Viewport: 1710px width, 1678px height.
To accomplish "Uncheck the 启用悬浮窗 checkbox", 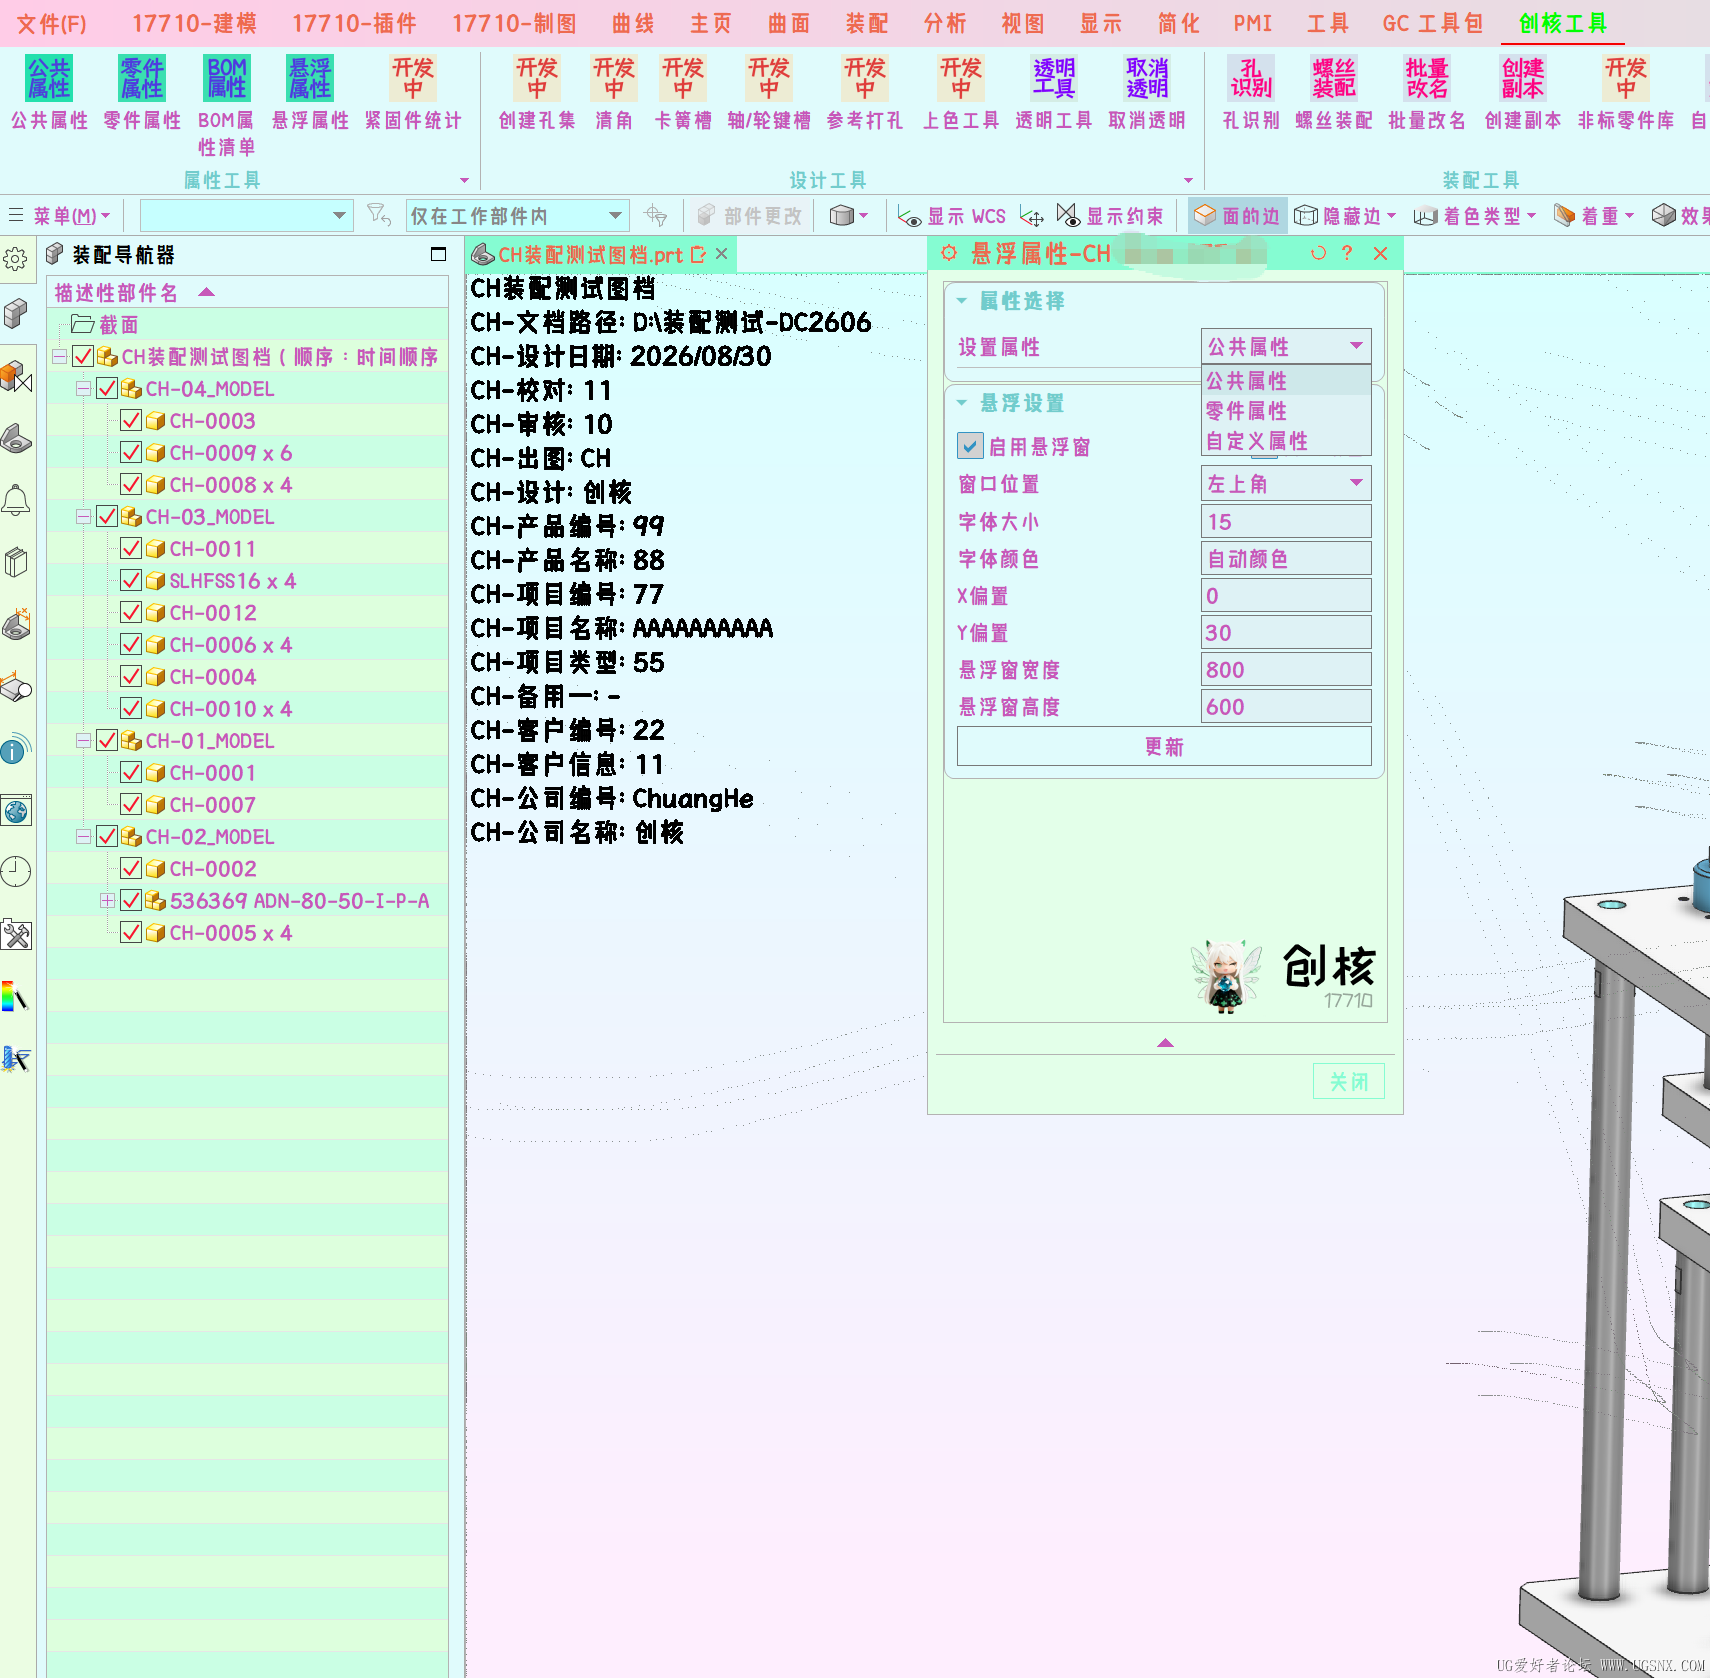I will (970, 446).
